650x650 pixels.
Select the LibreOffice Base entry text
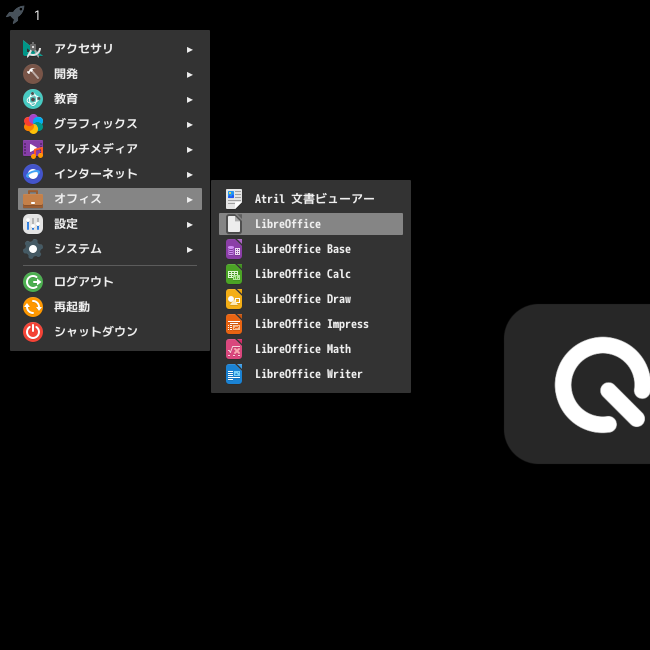[303, 249]
